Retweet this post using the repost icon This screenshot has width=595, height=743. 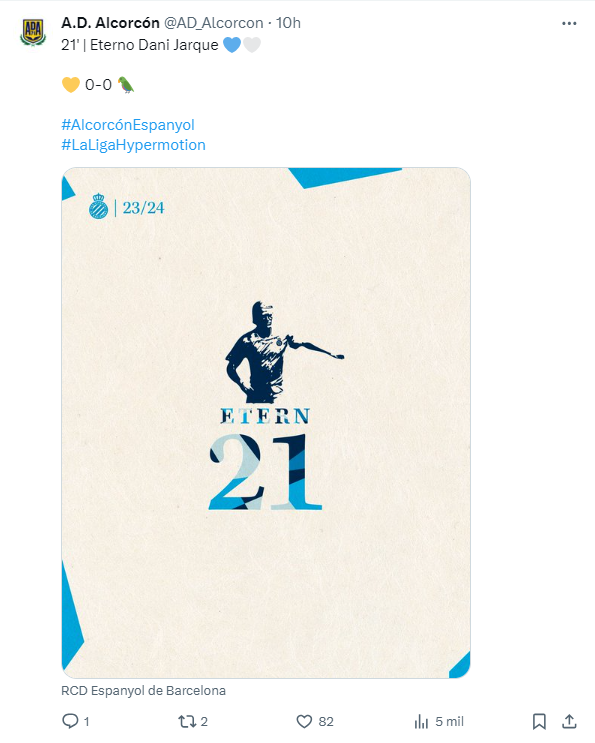tap(187, 722)
